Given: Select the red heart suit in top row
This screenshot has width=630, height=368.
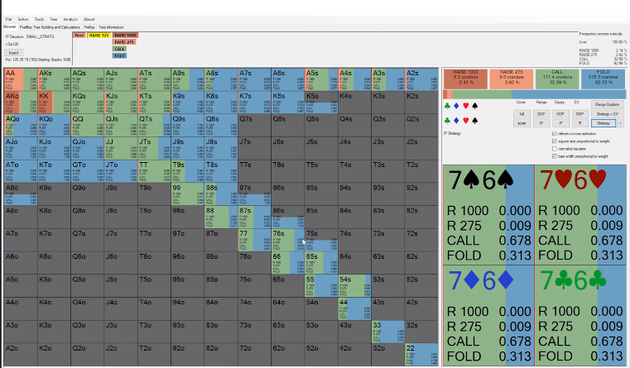Looking at the screenshot, I should pyautogui.click(x=466, y=106).
